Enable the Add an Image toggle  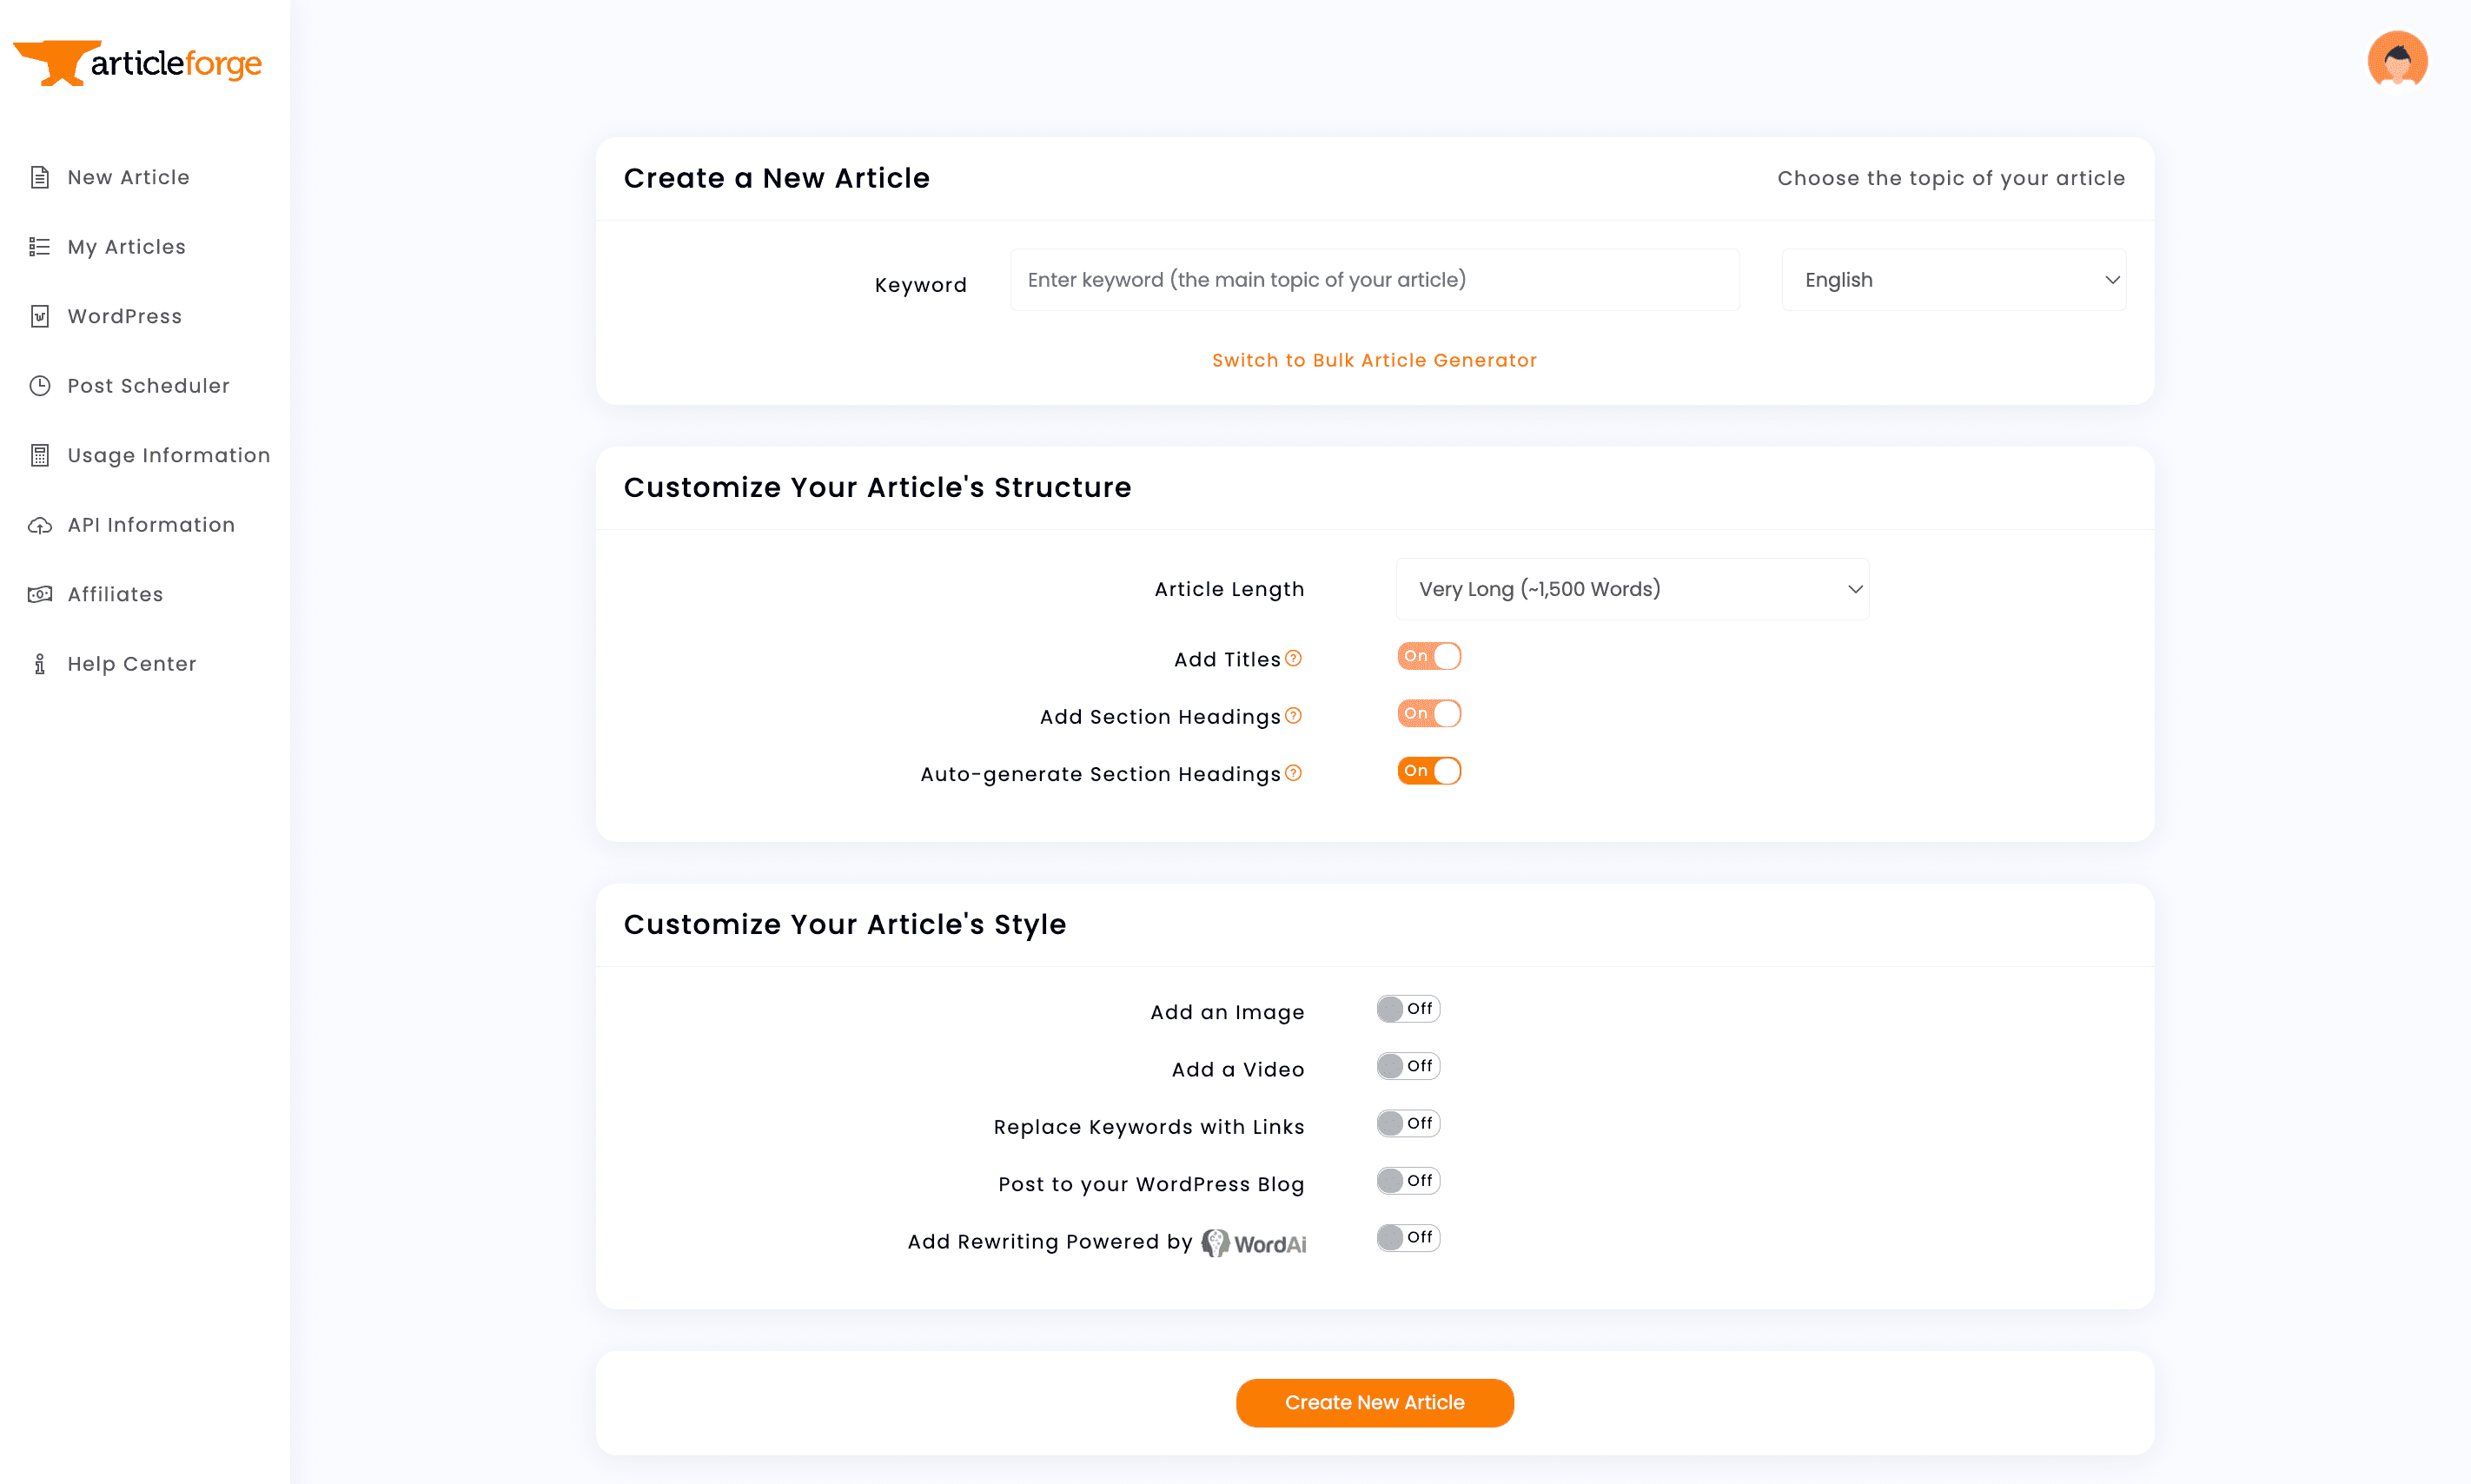click(x=1408, y=1008)
